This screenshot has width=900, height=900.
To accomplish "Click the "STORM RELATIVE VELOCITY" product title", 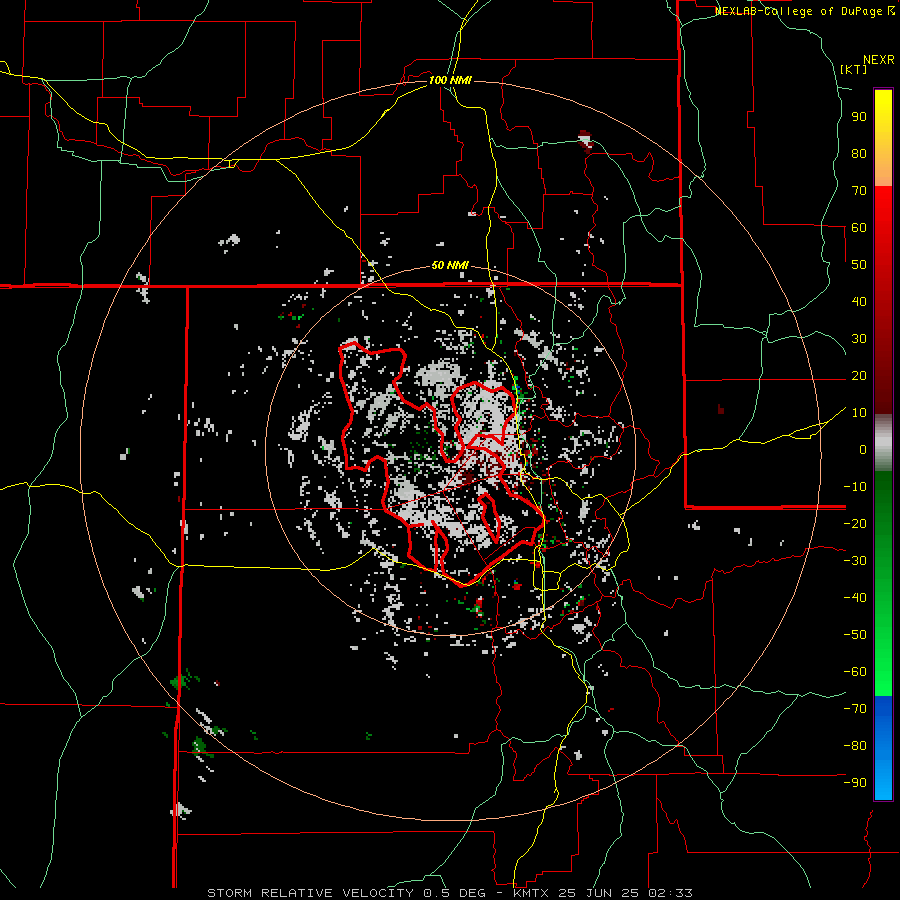I will coord(310,893).
